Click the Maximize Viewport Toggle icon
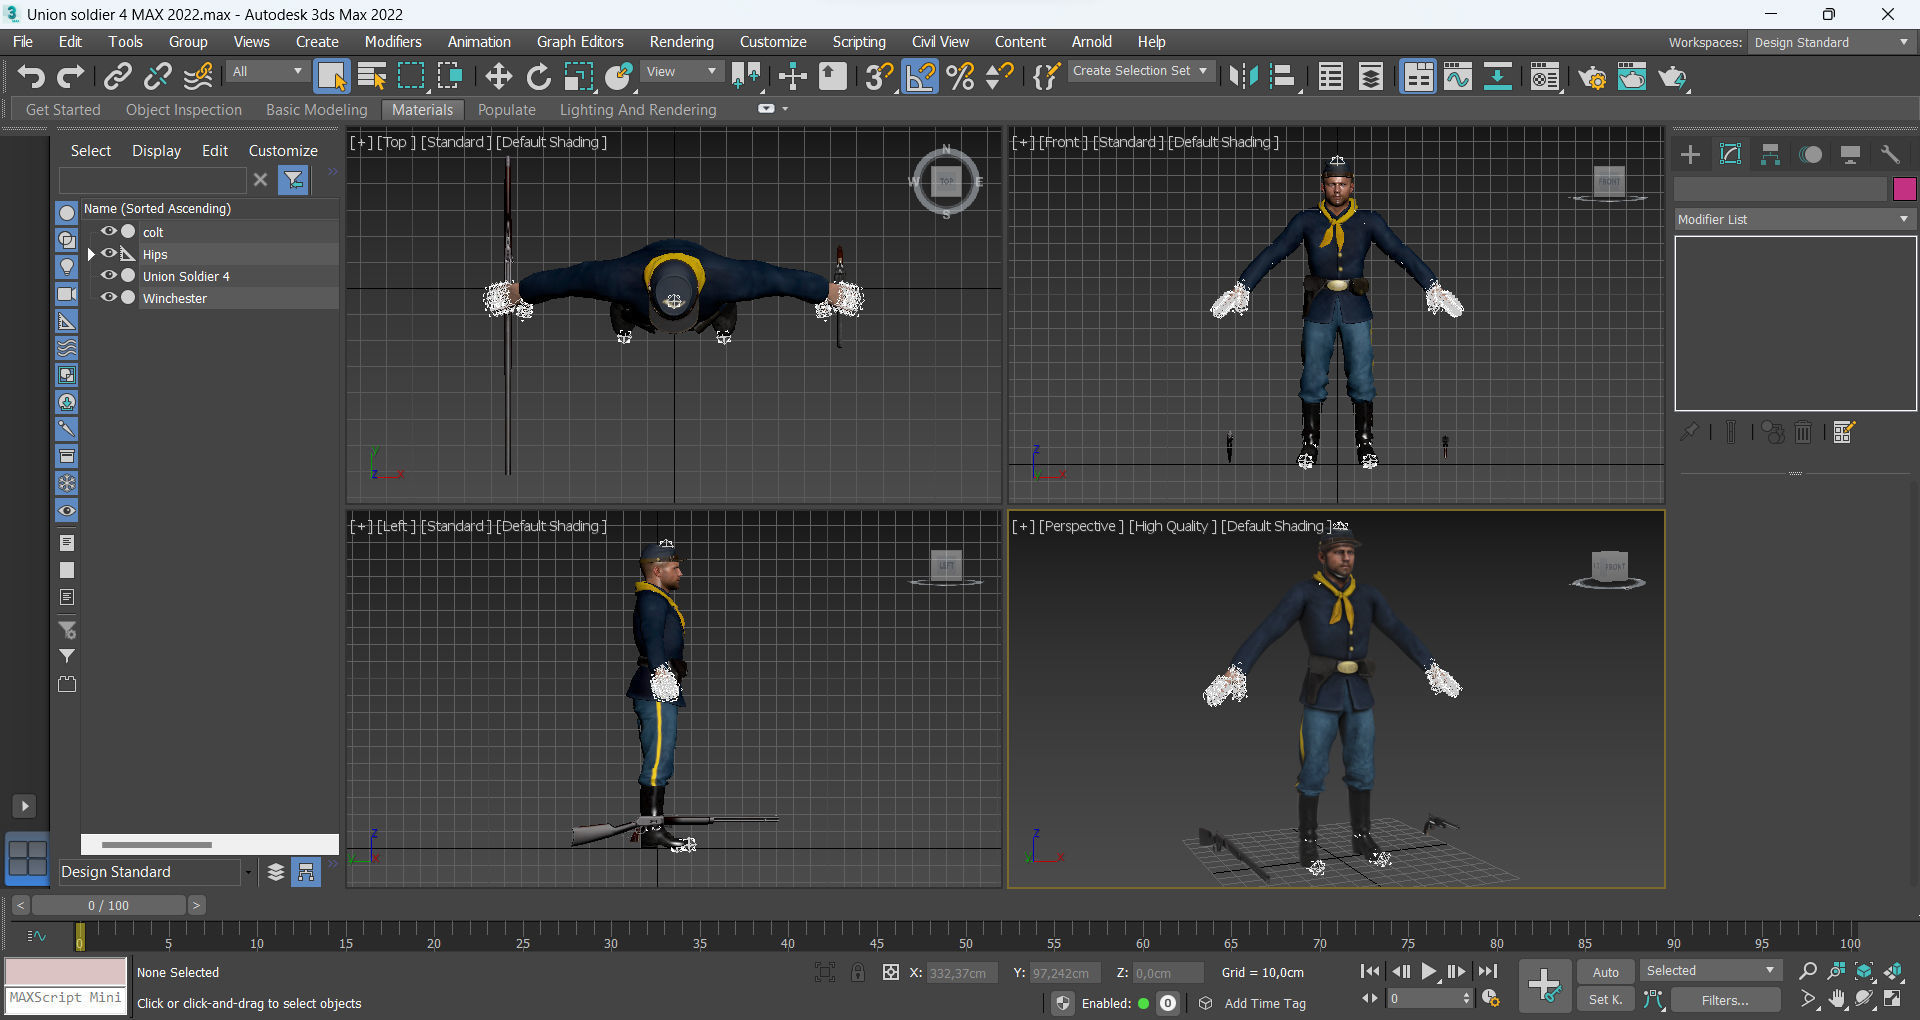The image size is (1920, 1020). click(x=1893, y=999)
